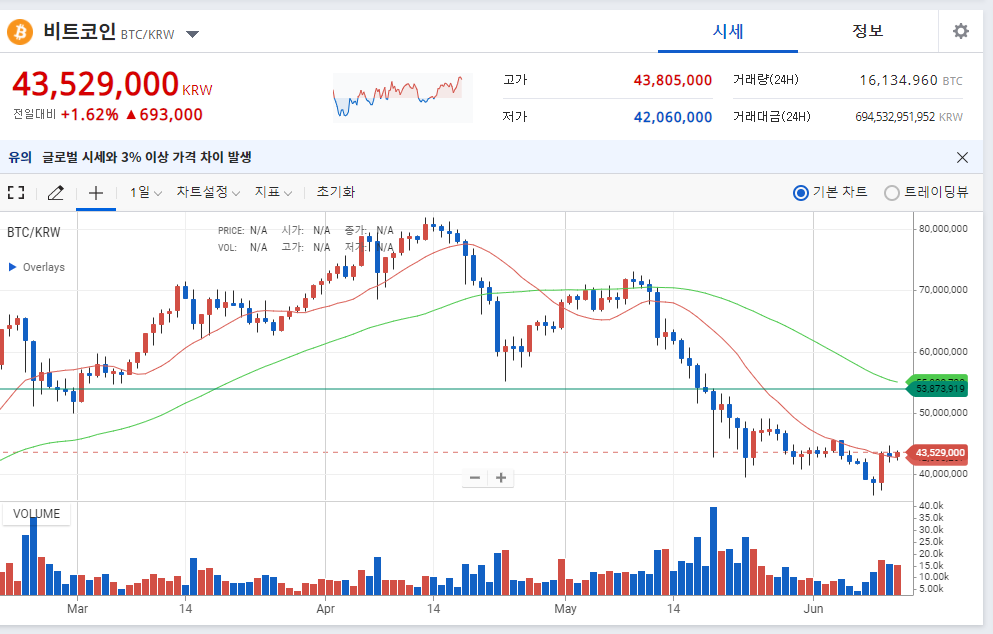Click the 80,000,000 price axis label
Image resolution: width=993 pixels, height=634 pixels.
pos(943,229)
